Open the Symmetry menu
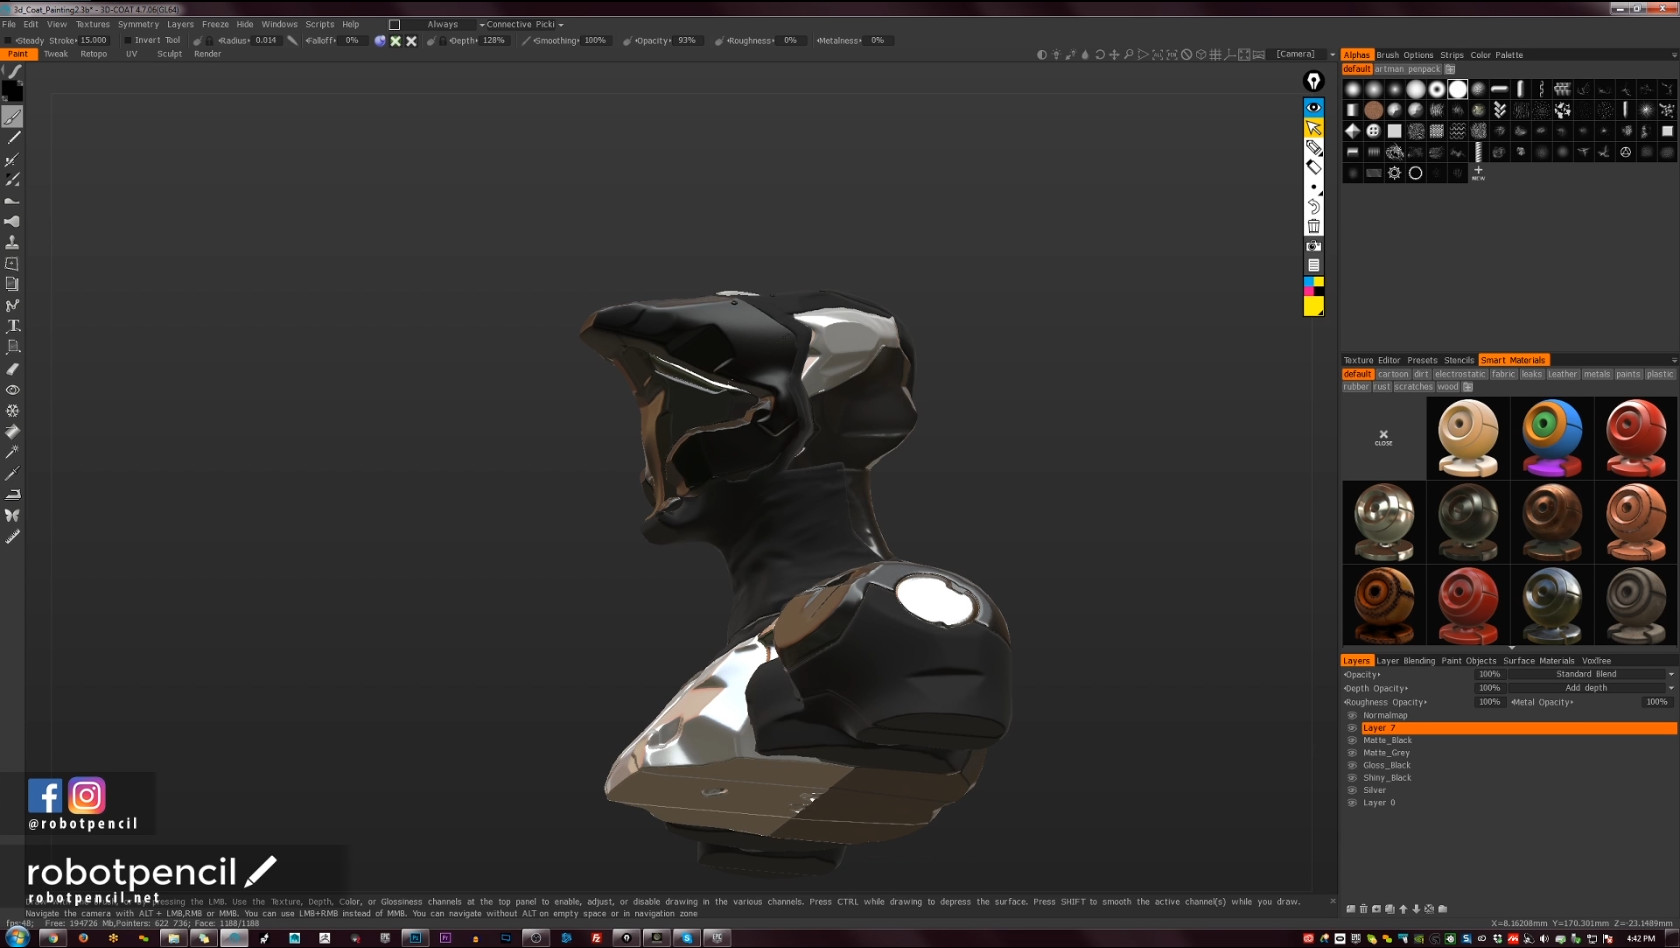The image size is (1680, 948). 138,24
